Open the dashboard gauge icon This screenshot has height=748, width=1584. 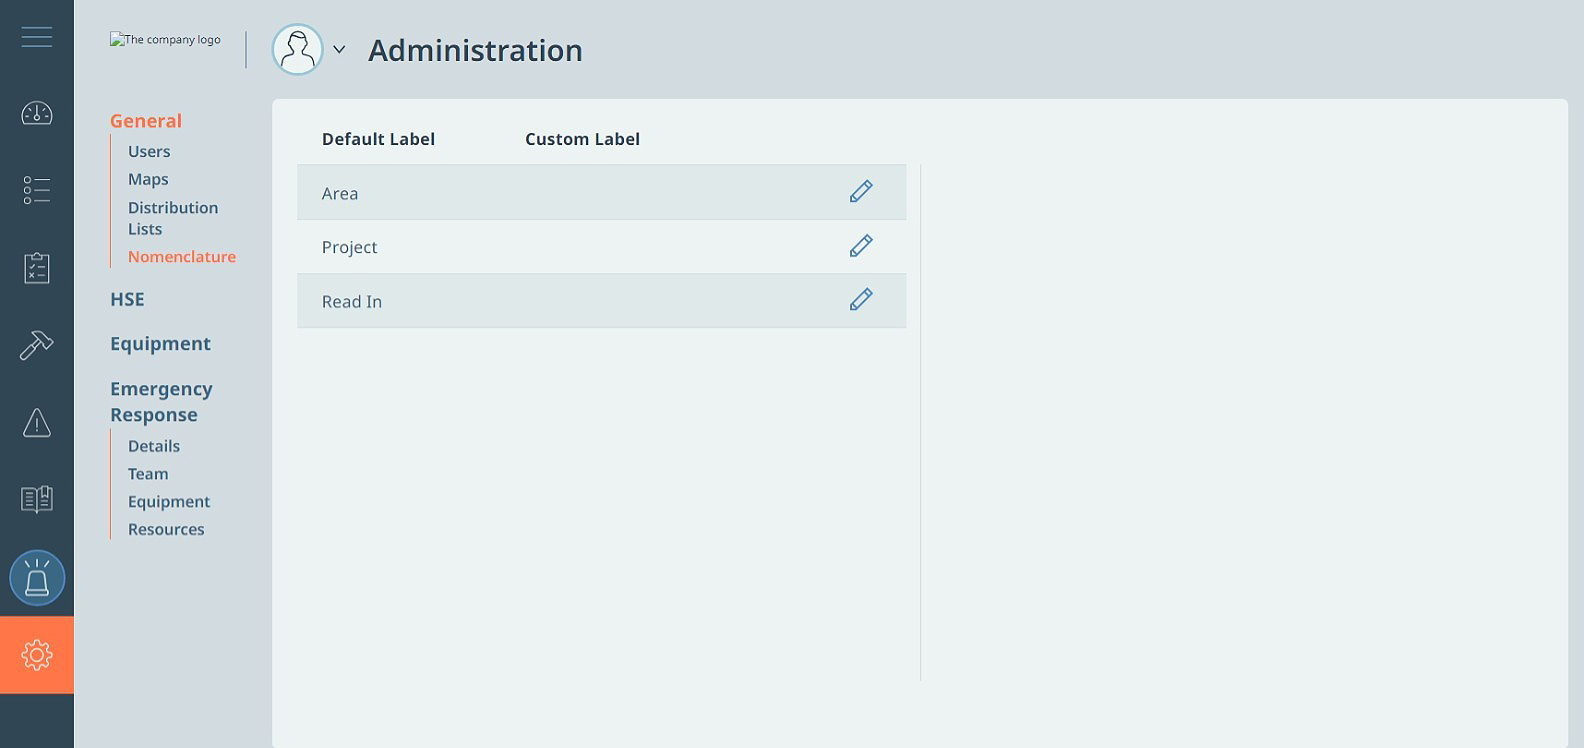37,113
